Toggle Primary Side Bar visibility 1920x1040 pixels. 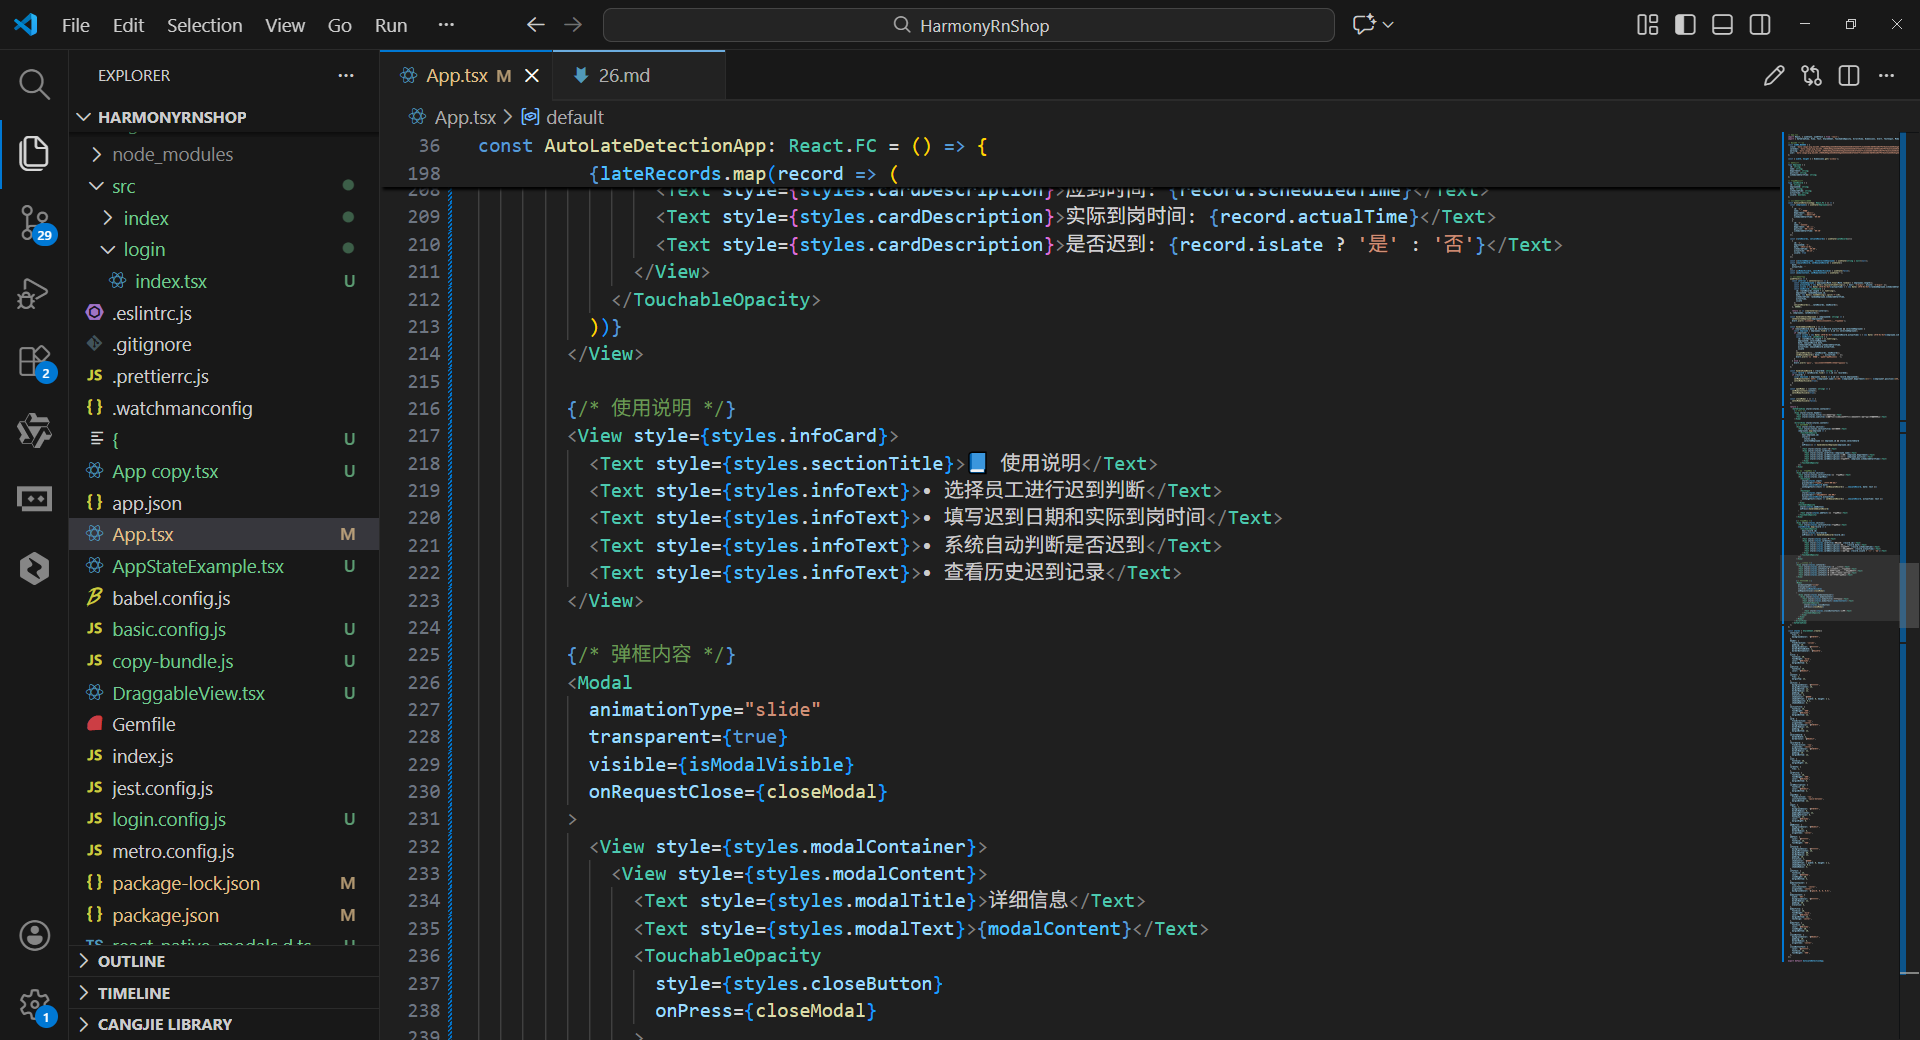pyautogui.click(x=1685, y=25)
